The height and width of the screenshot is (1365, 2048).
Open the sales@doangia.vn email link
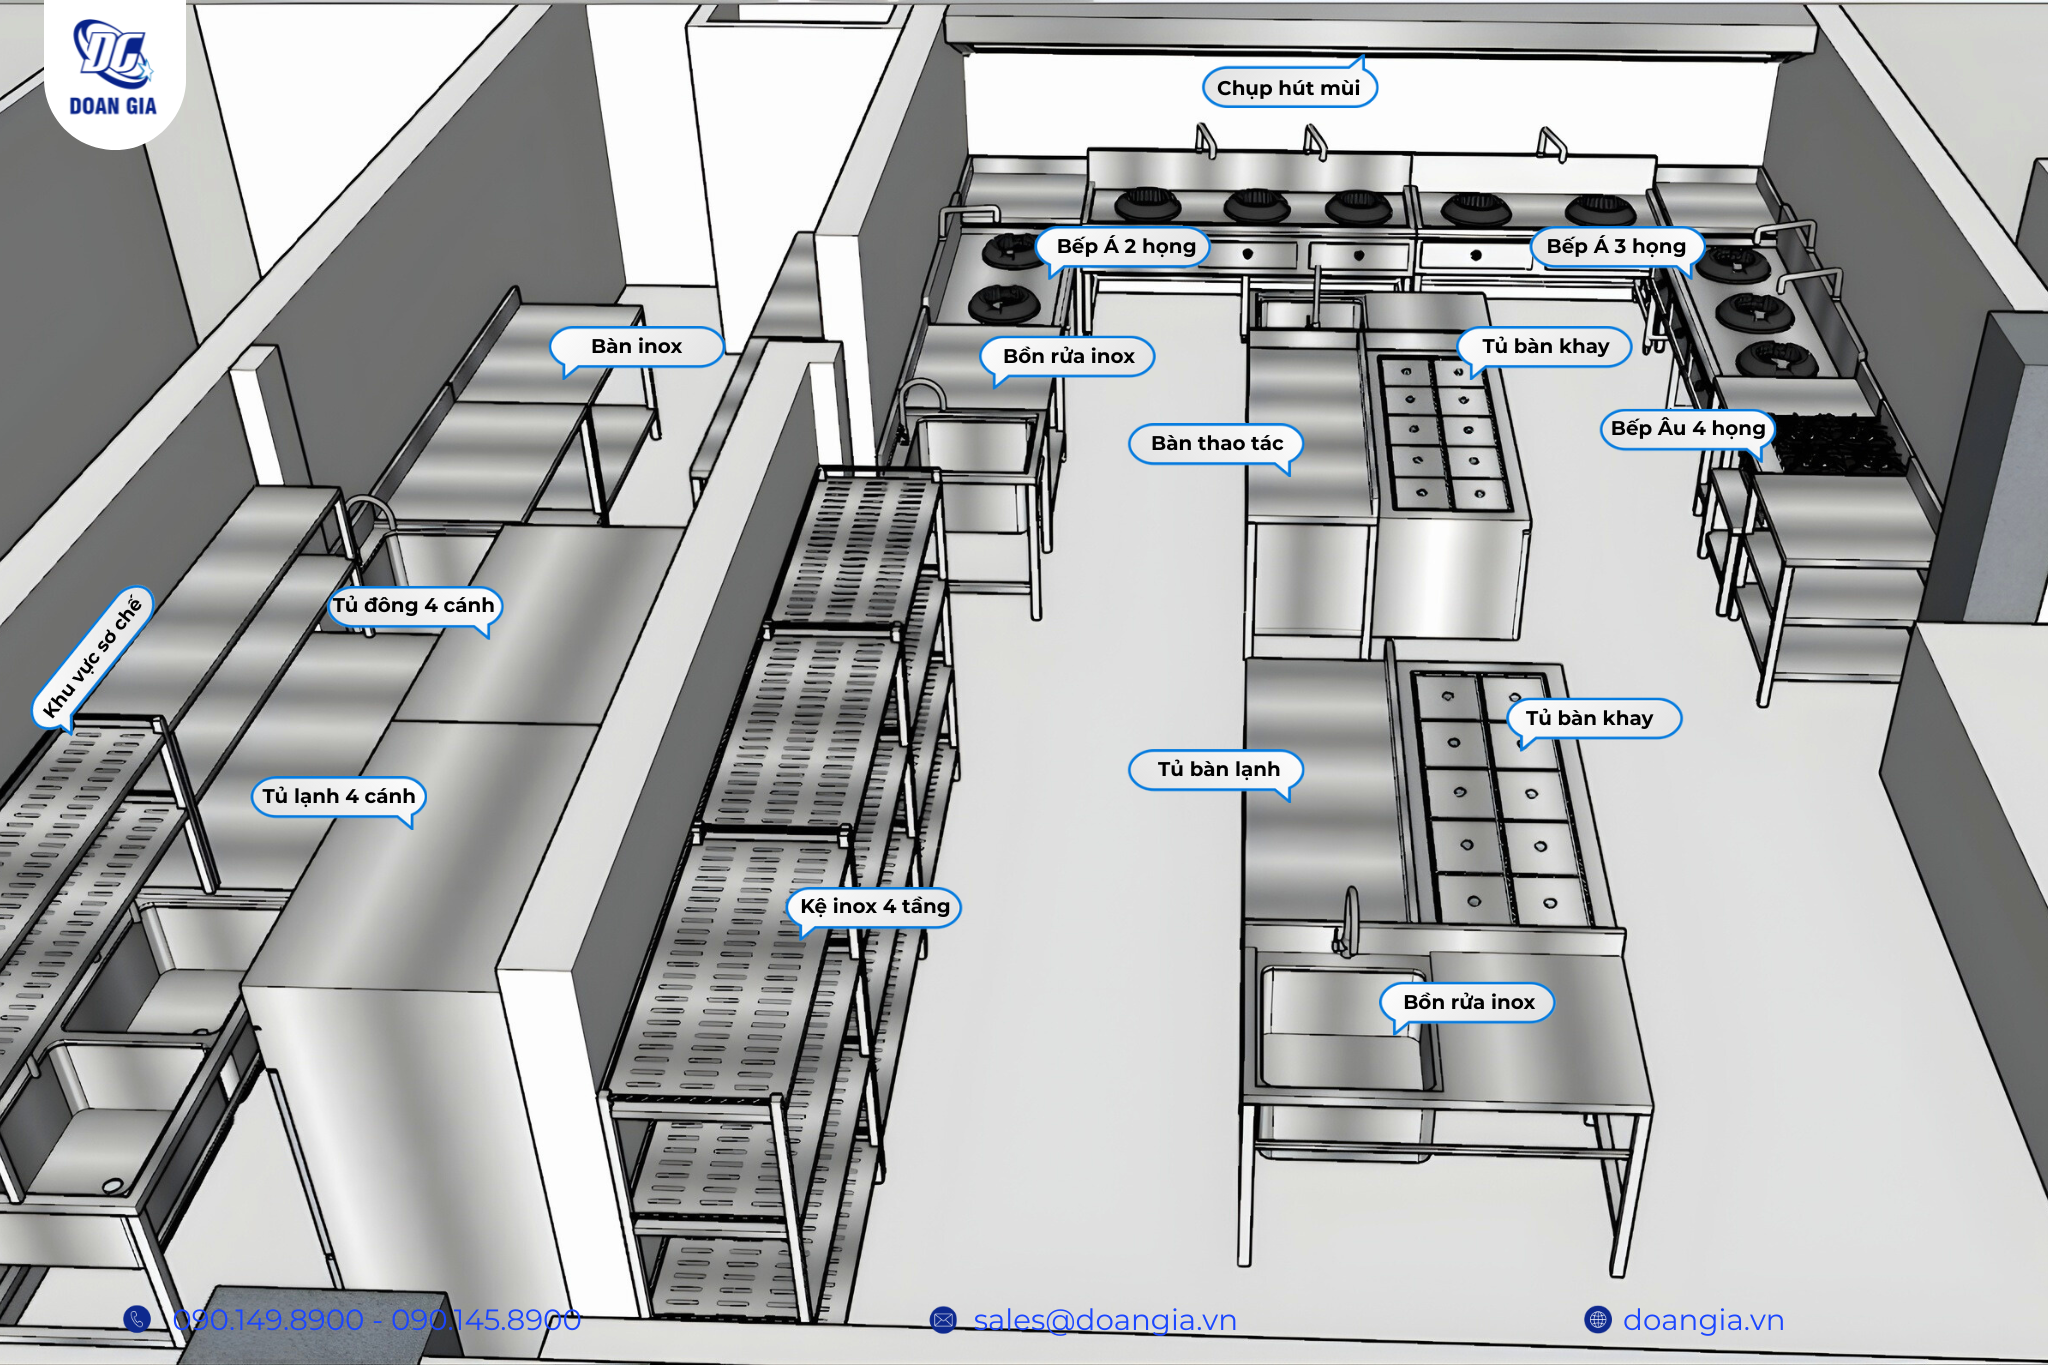coord(1105,1320)
